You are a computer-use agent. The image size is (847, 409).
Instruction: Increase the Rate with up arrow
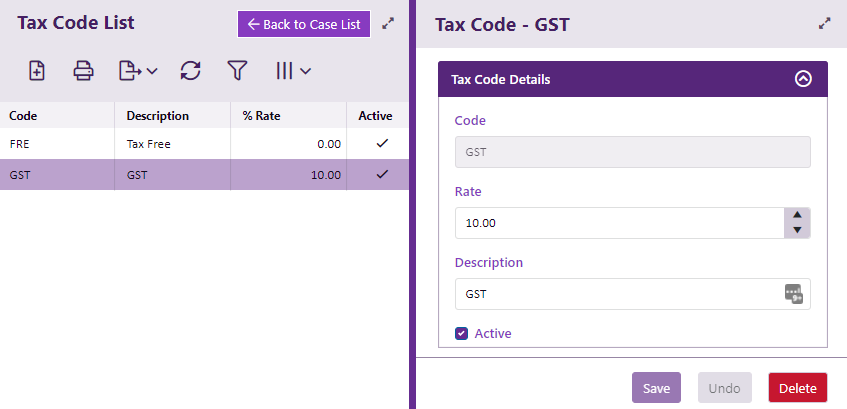[x=797, y=215]
